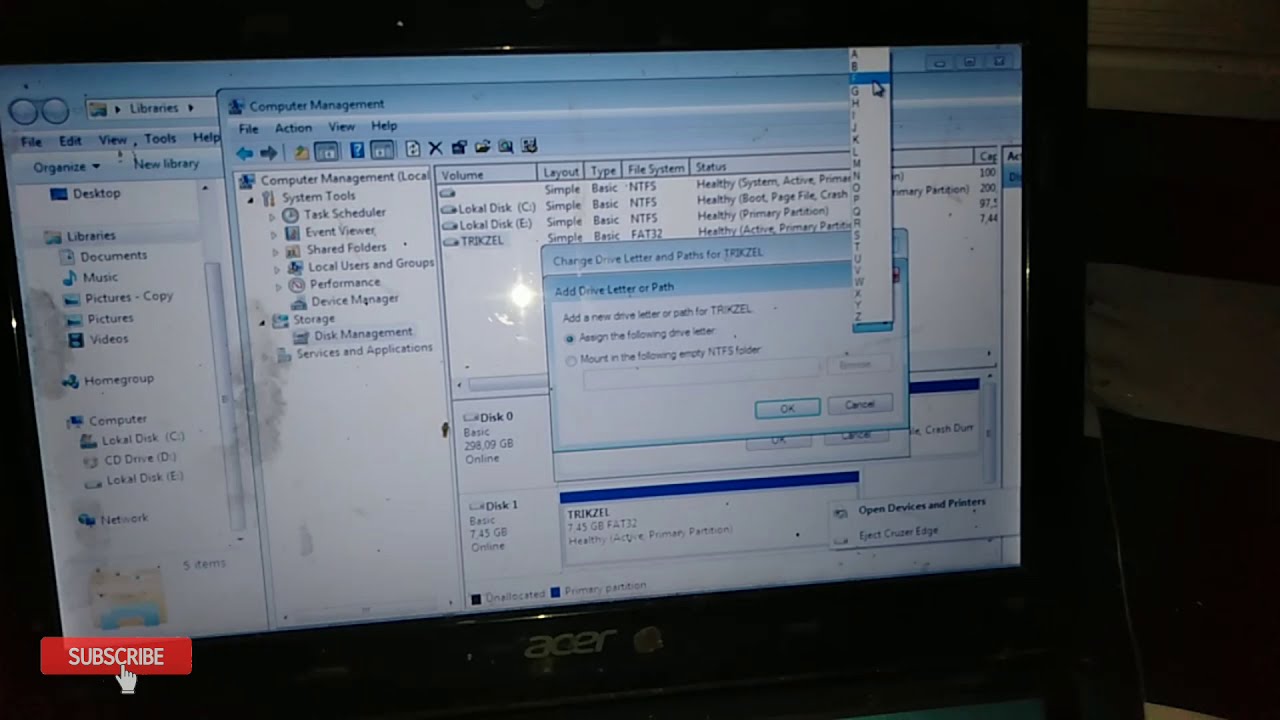The height and width of the screenshot is (720, 1280).
Task: Collapse the Storage tree node
Action: [263, 321]
